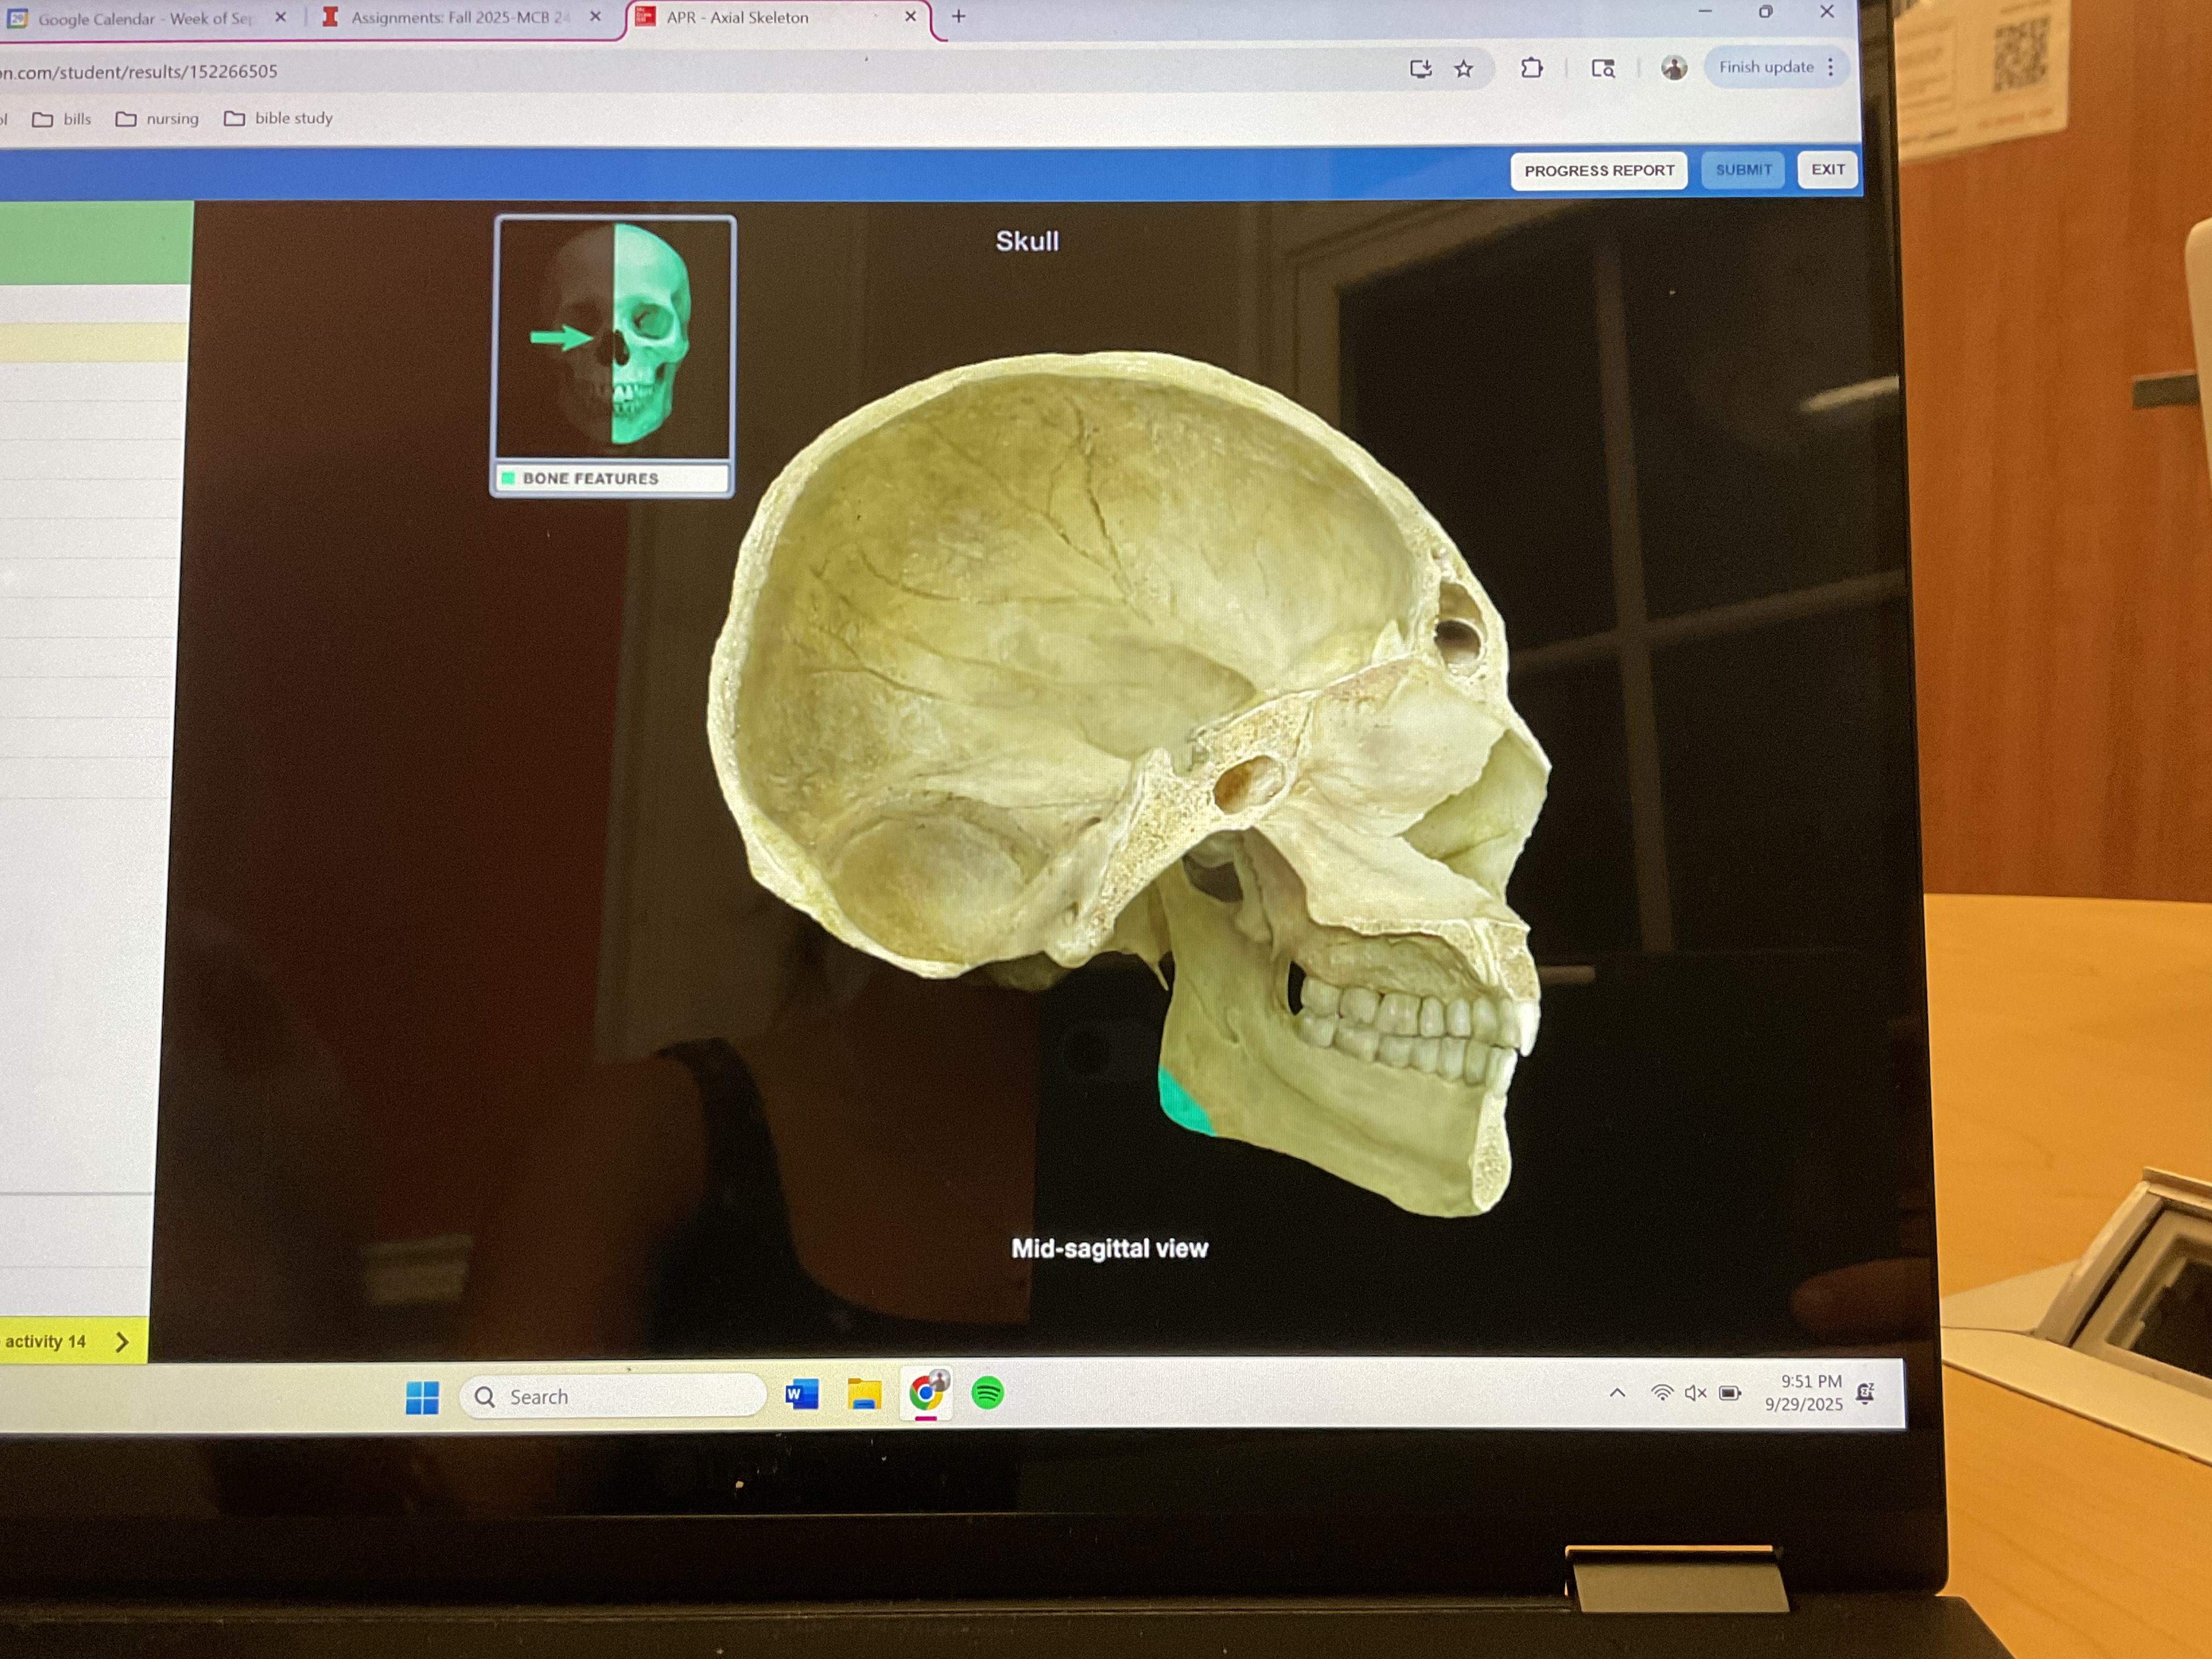Open File Explorer on the taskbar
This screenshot has width=2212, height=1659.
[864, 1394]
